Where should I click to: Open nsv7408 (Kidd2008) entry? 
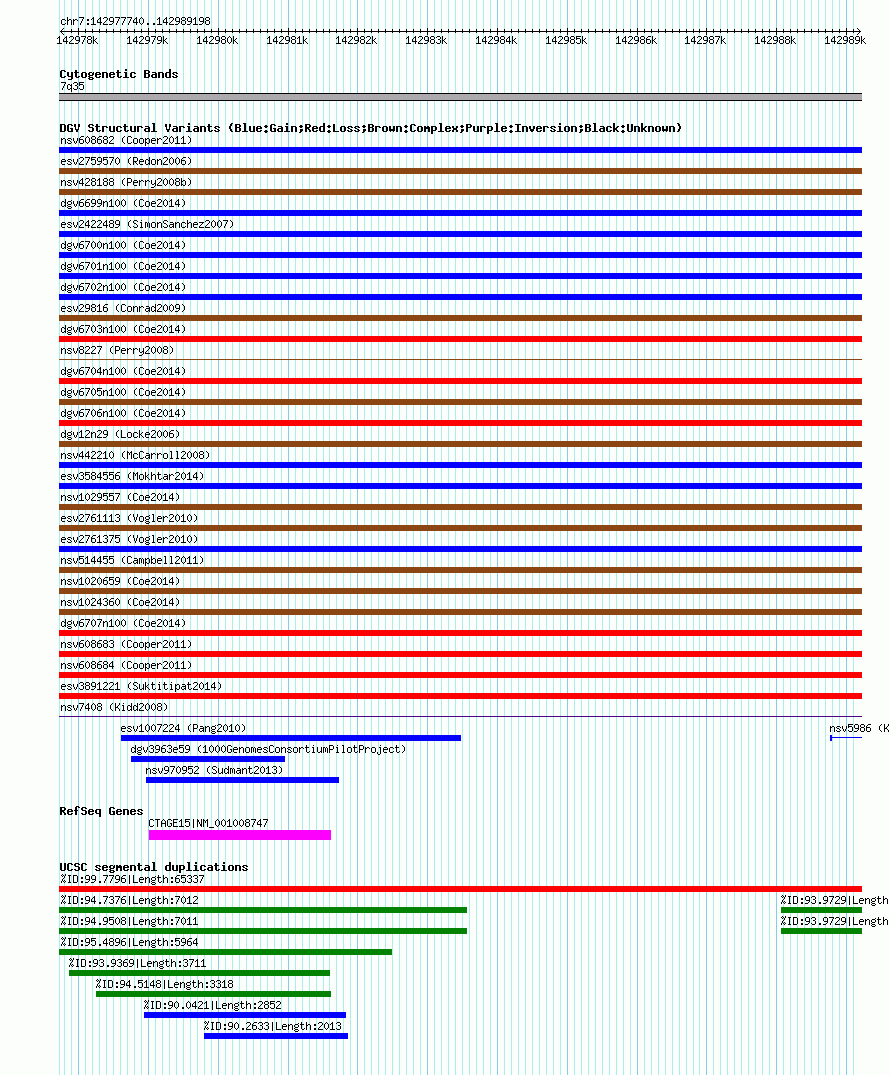point(115,707)
